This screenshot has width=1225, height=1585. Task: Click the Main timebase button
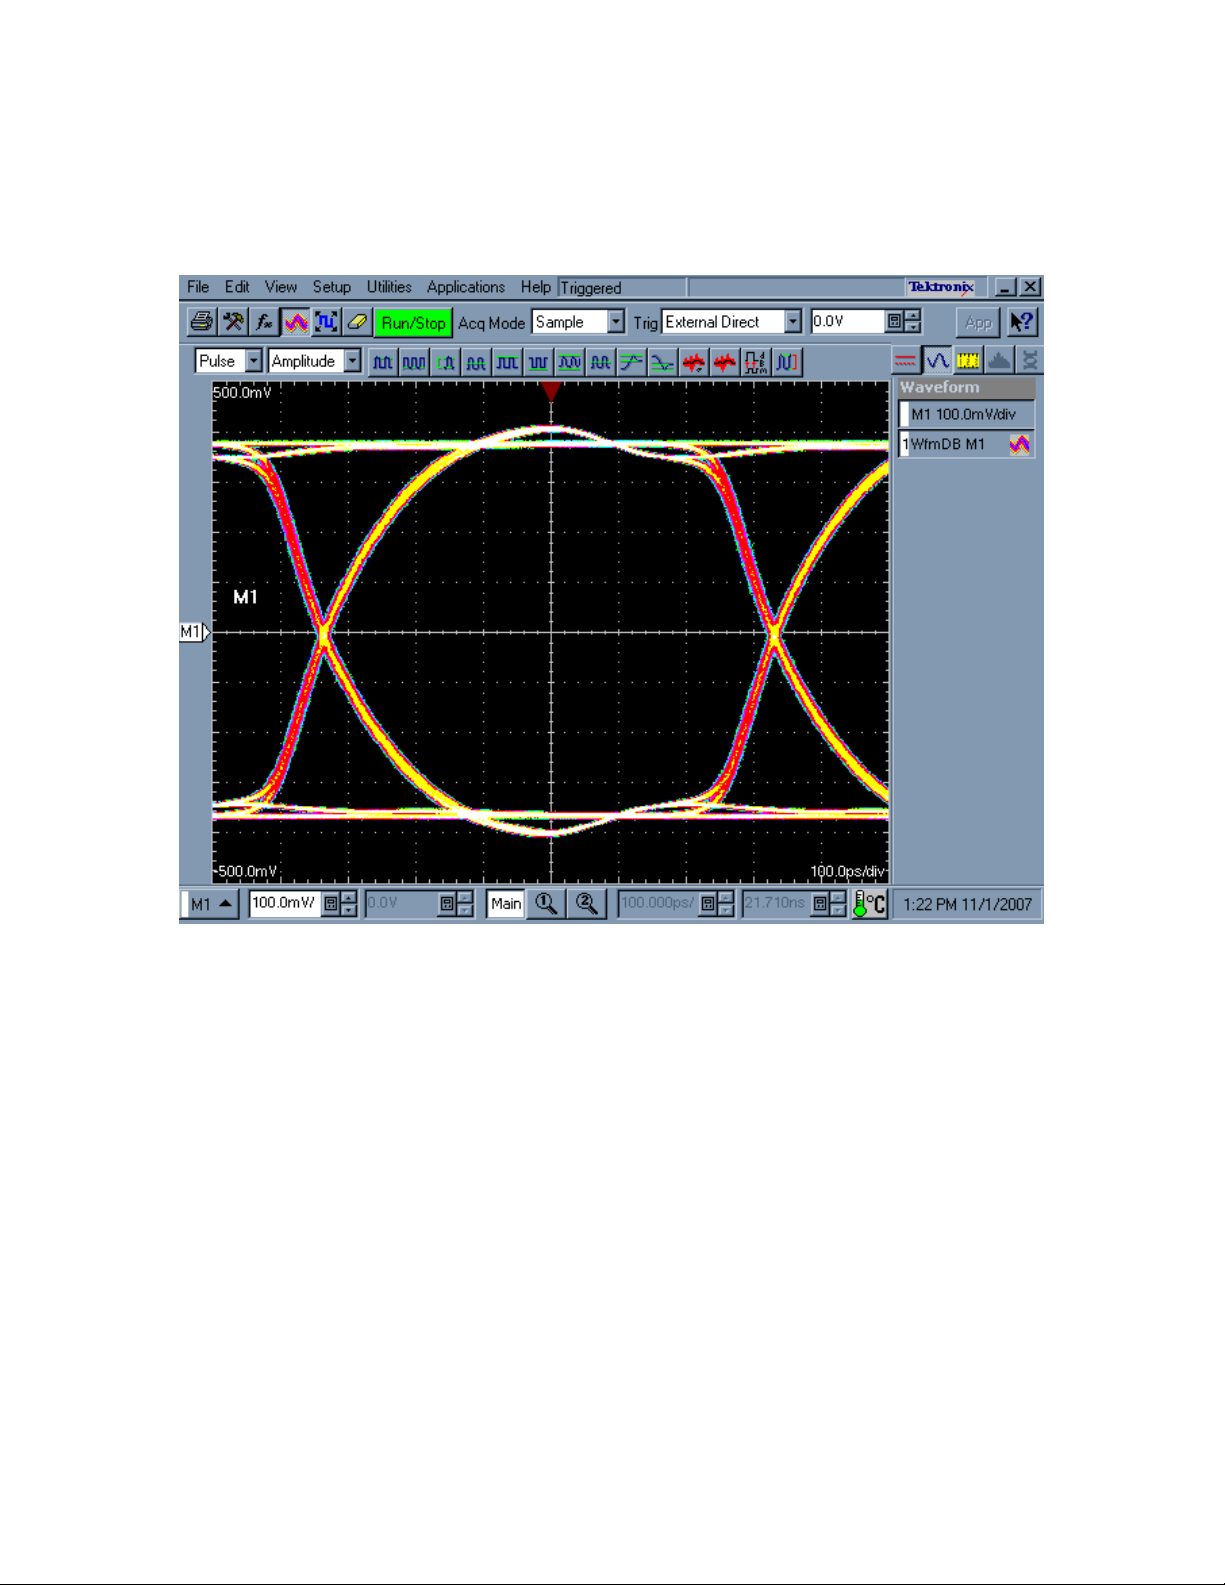[x=506, y=904]
